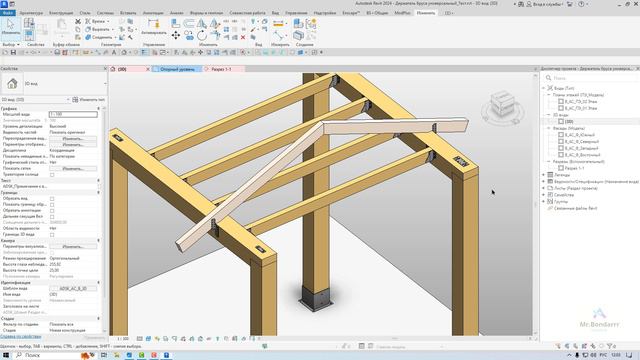Screen dimensions: 640x360
Task: Click the Offset tool icon
Action: [x=189, y=24]
